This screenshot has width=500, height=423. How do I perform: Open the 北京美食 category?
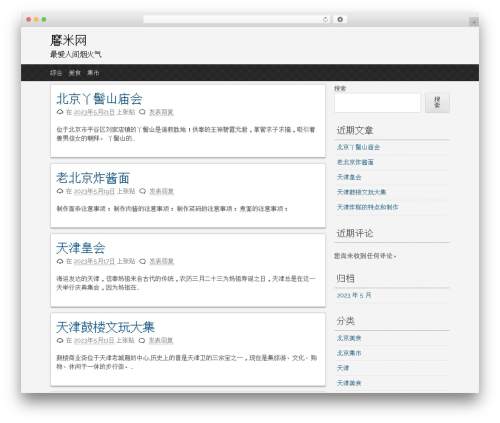[x=349, y=338]
